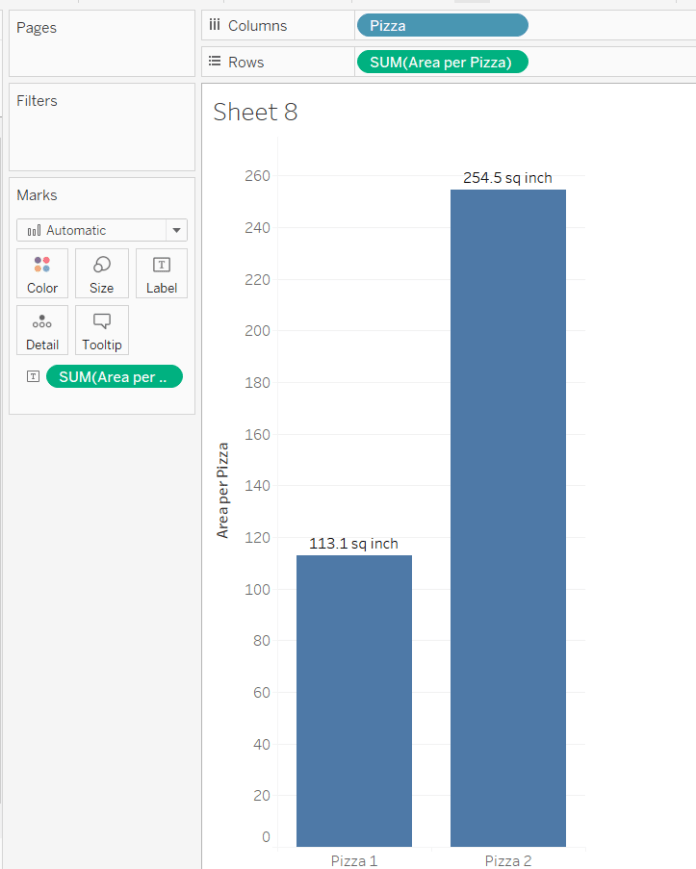Open the Label marks card

tap(161, 273)
